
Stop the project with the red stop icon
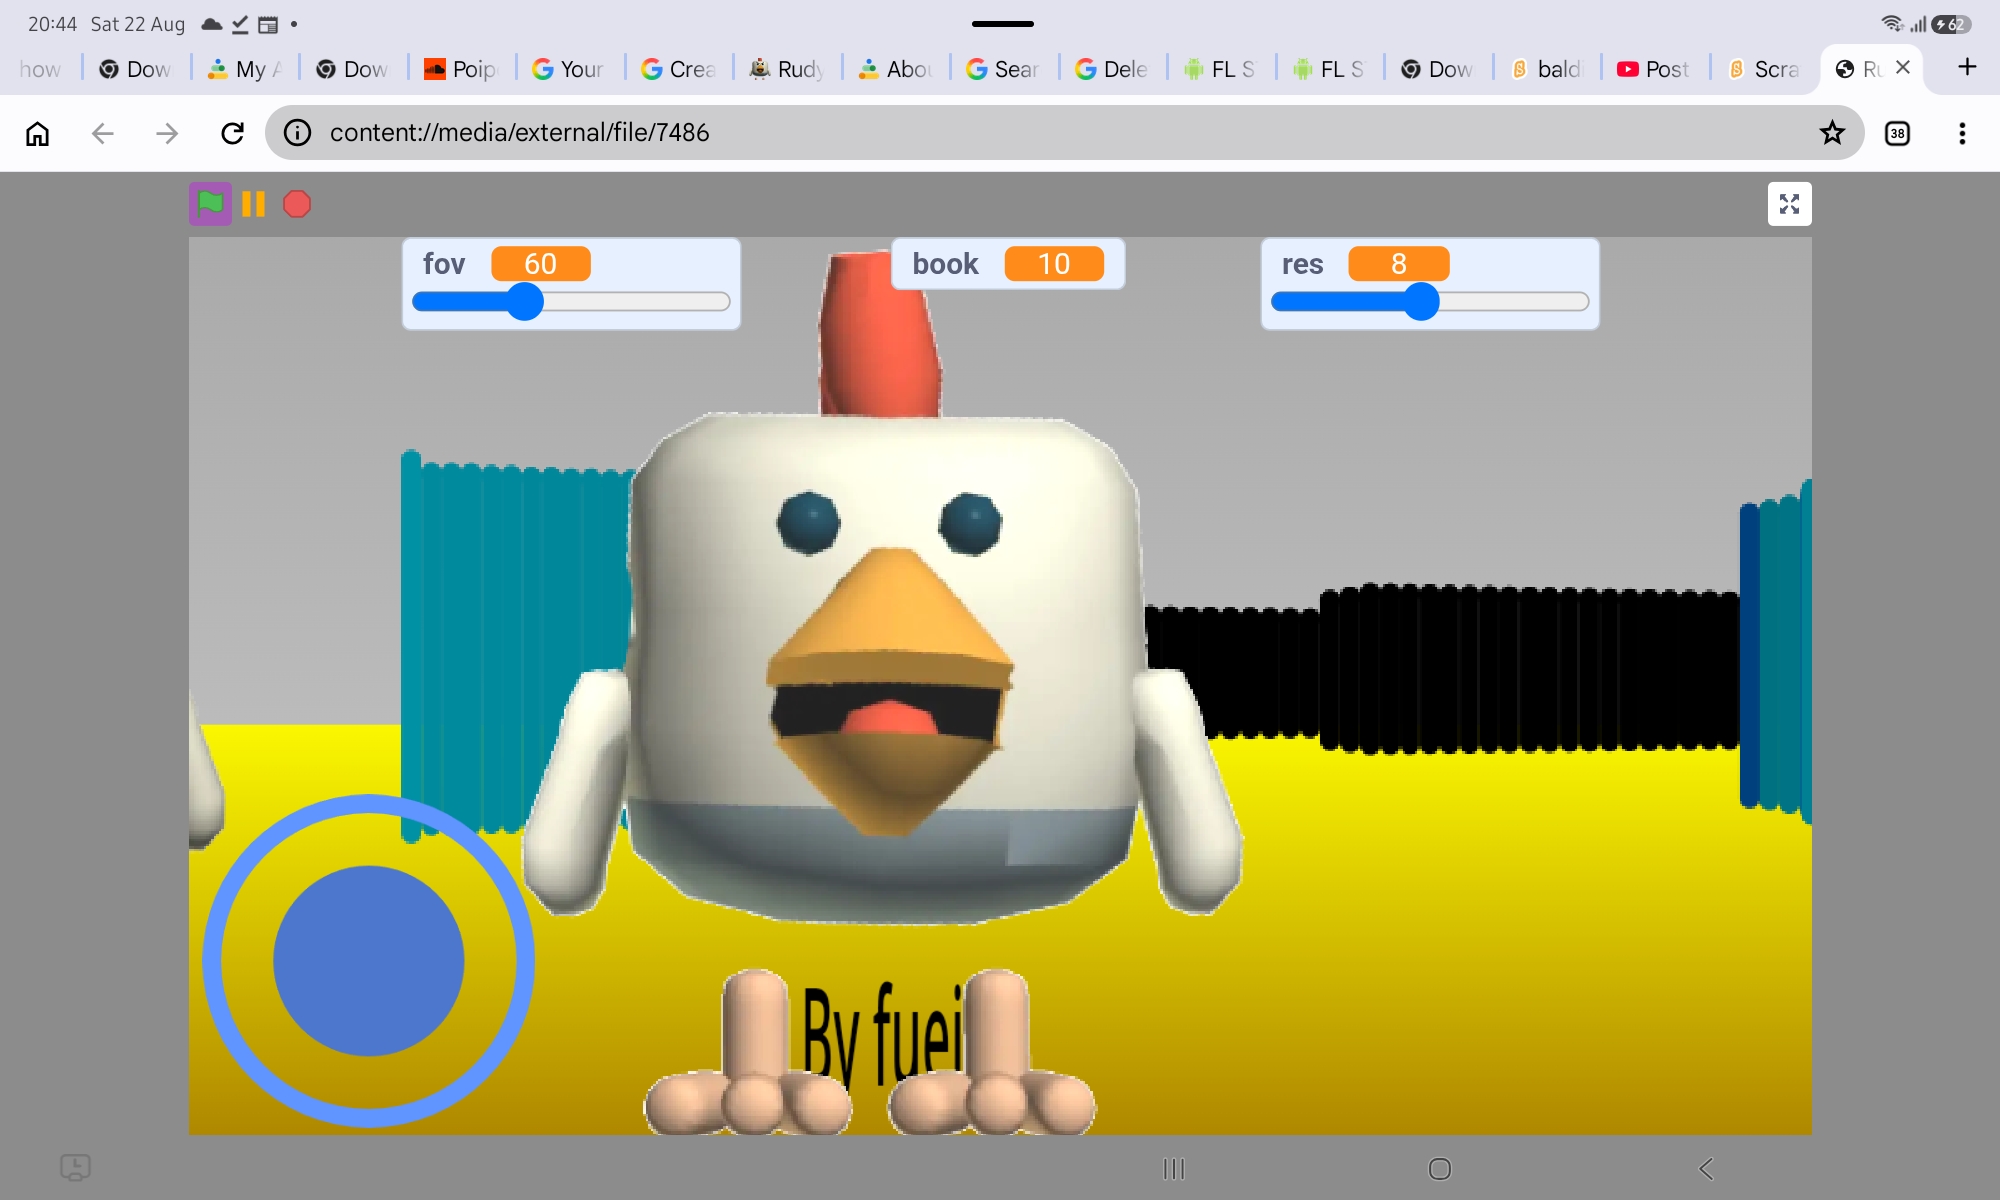tap(297, 204)
